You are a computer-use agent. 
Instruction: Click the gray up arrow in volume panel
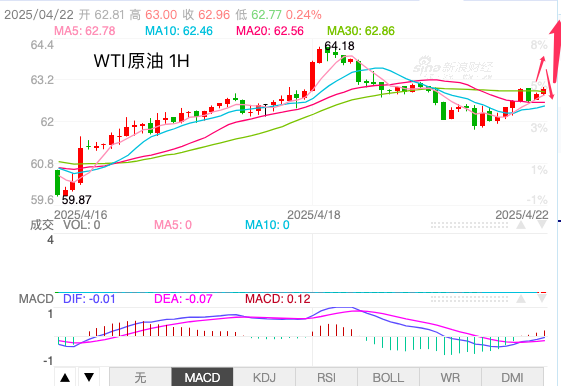(x=521, y=225)
